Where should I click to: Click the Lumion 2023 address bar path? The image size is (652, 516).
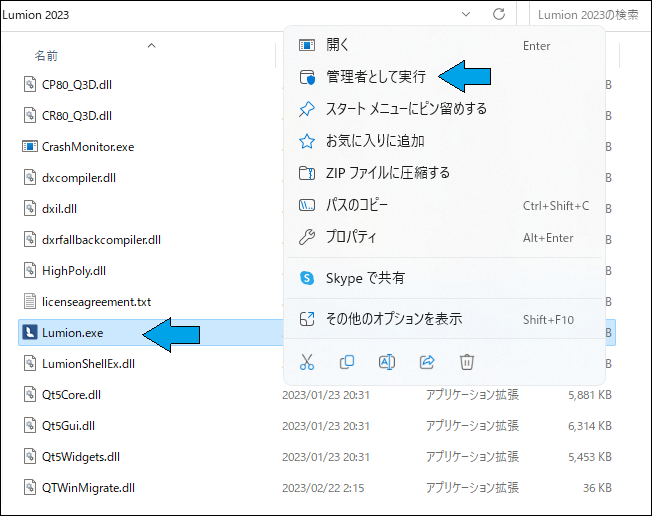pyautogui.click(x=35, y=15)
